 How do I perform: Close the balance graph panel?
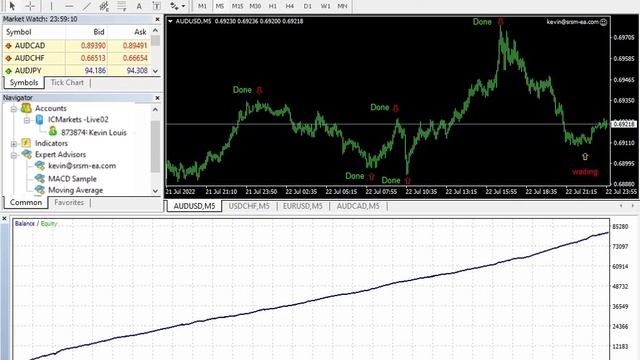point(4,219)
